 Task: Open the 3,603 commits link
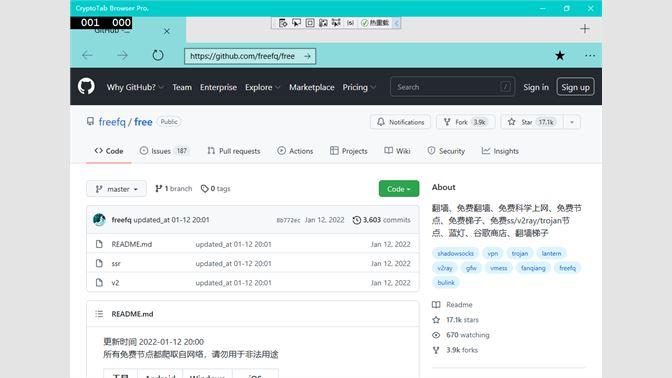tap(381, 220)
